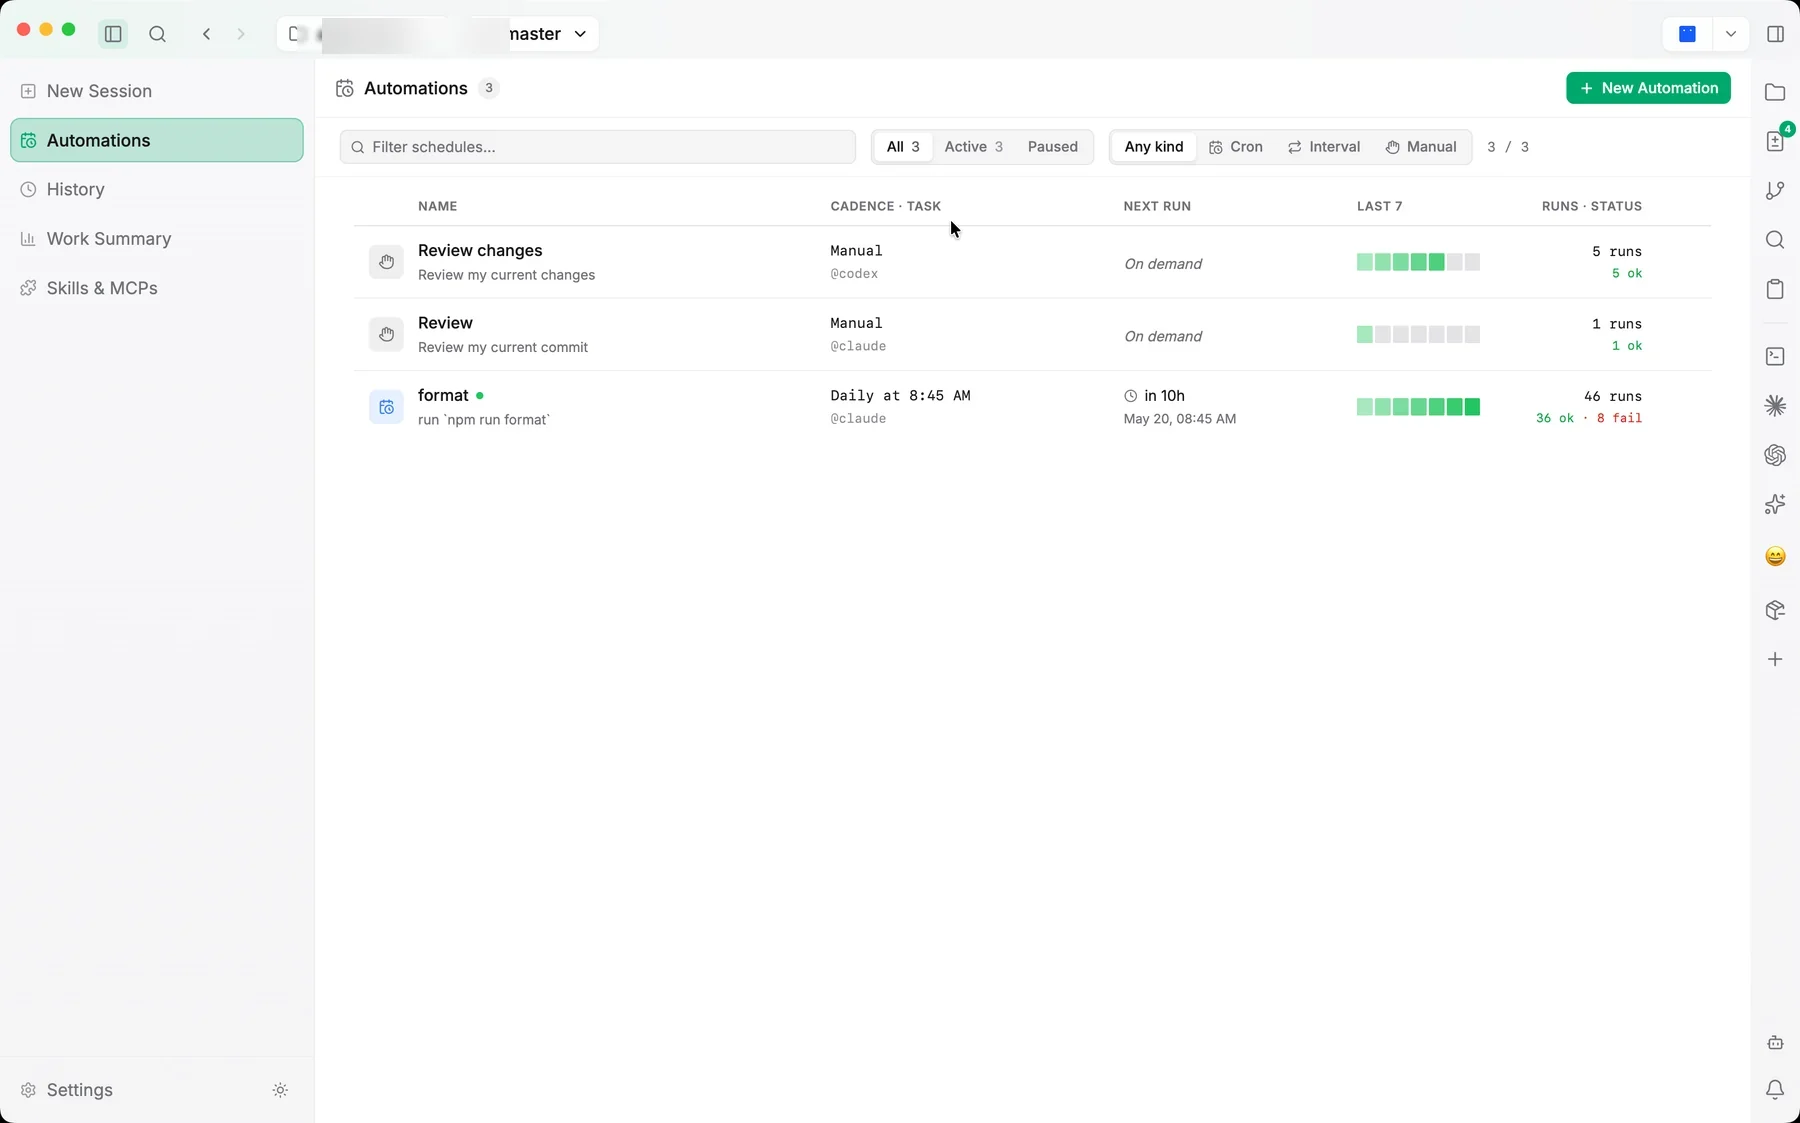Click the CADENCE · TASK column header
Viewport: 1800px width, 1123px height.
885,206
